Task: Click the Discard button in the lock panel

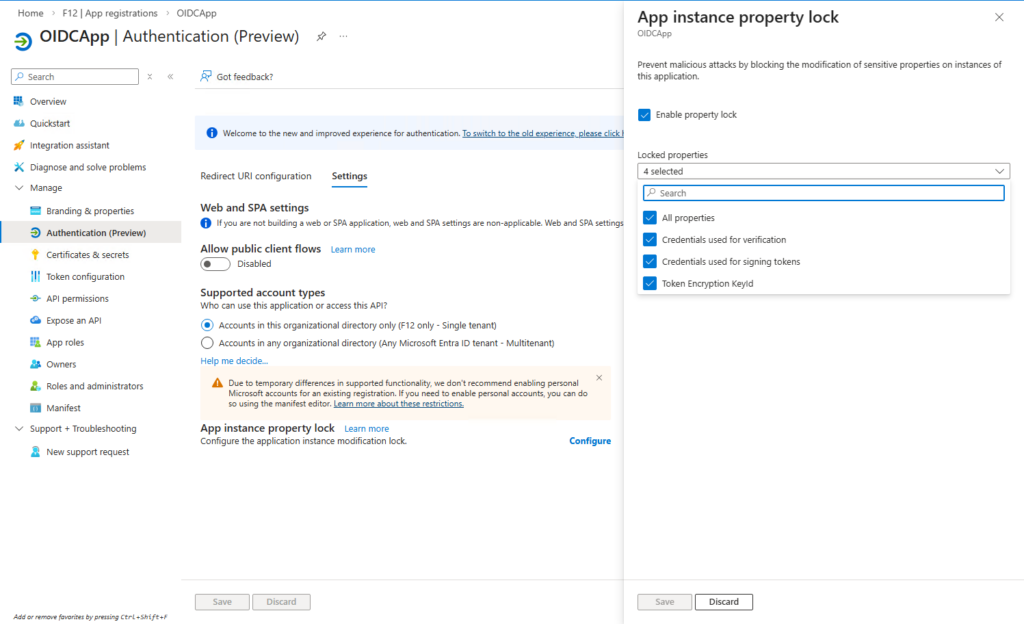Action: tap(724, 602)
